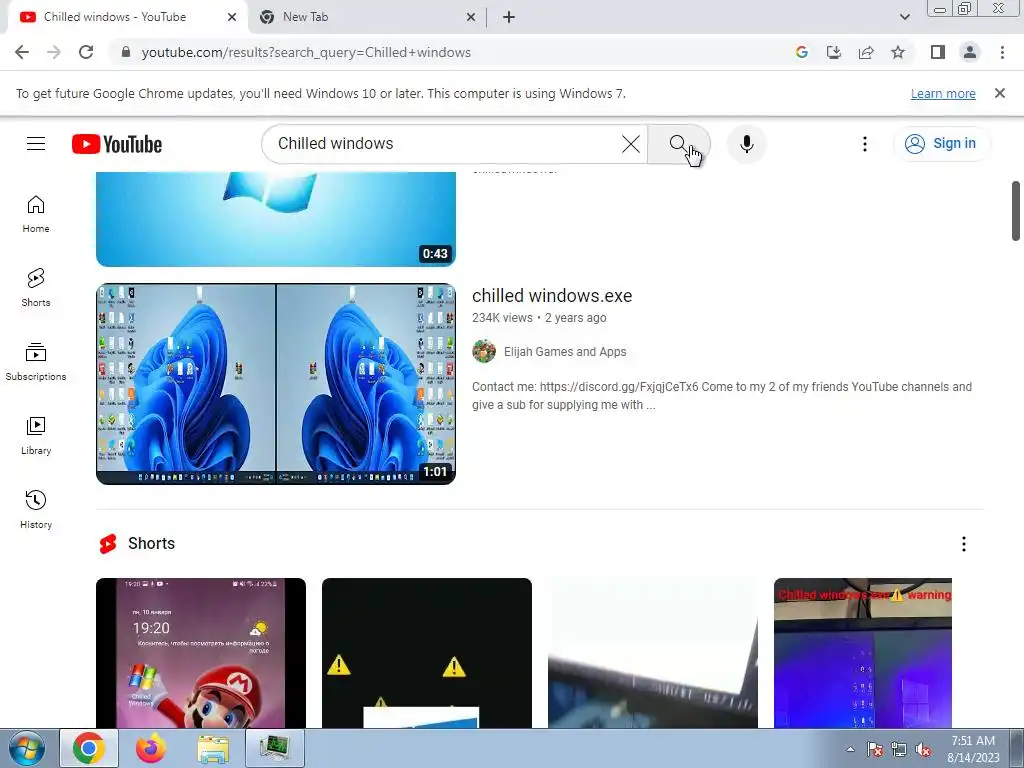Click the muted volume tray icon
1024x768 pixels.
923,749
